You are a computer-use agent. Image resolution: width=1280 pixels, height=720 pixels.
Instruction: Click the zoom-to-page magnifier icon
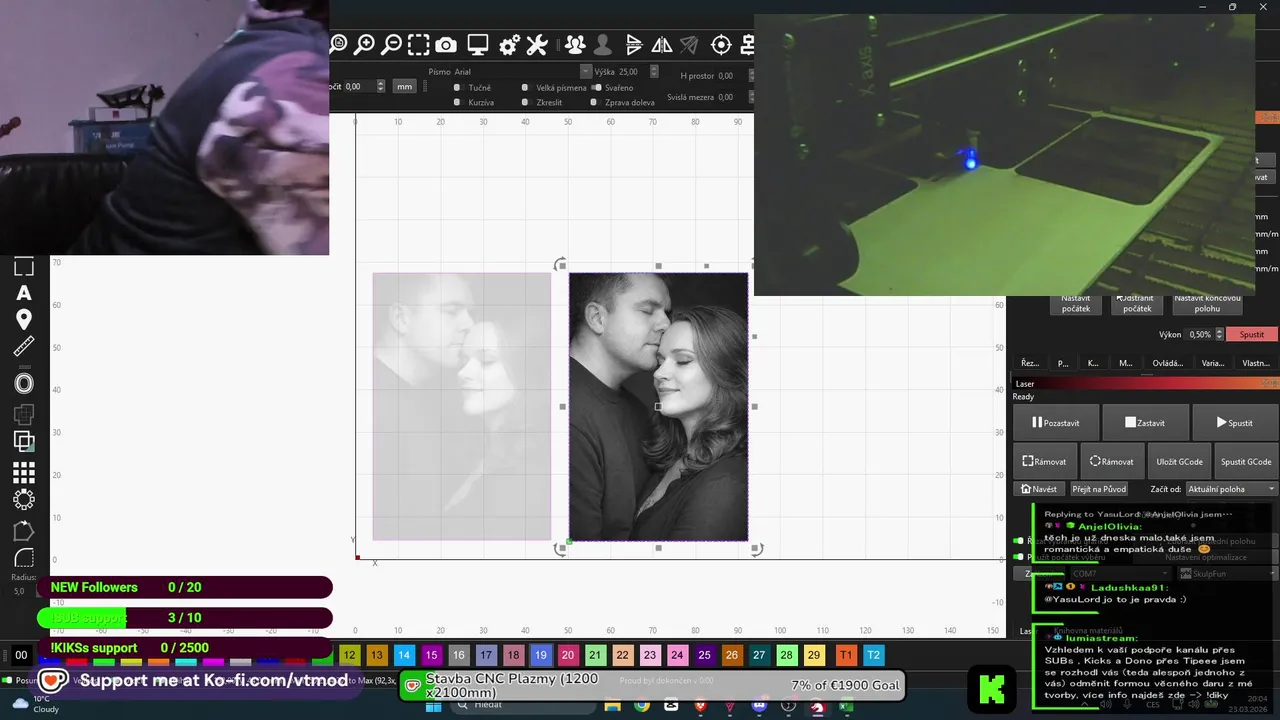pyautogui.click(x=338, y=44)
